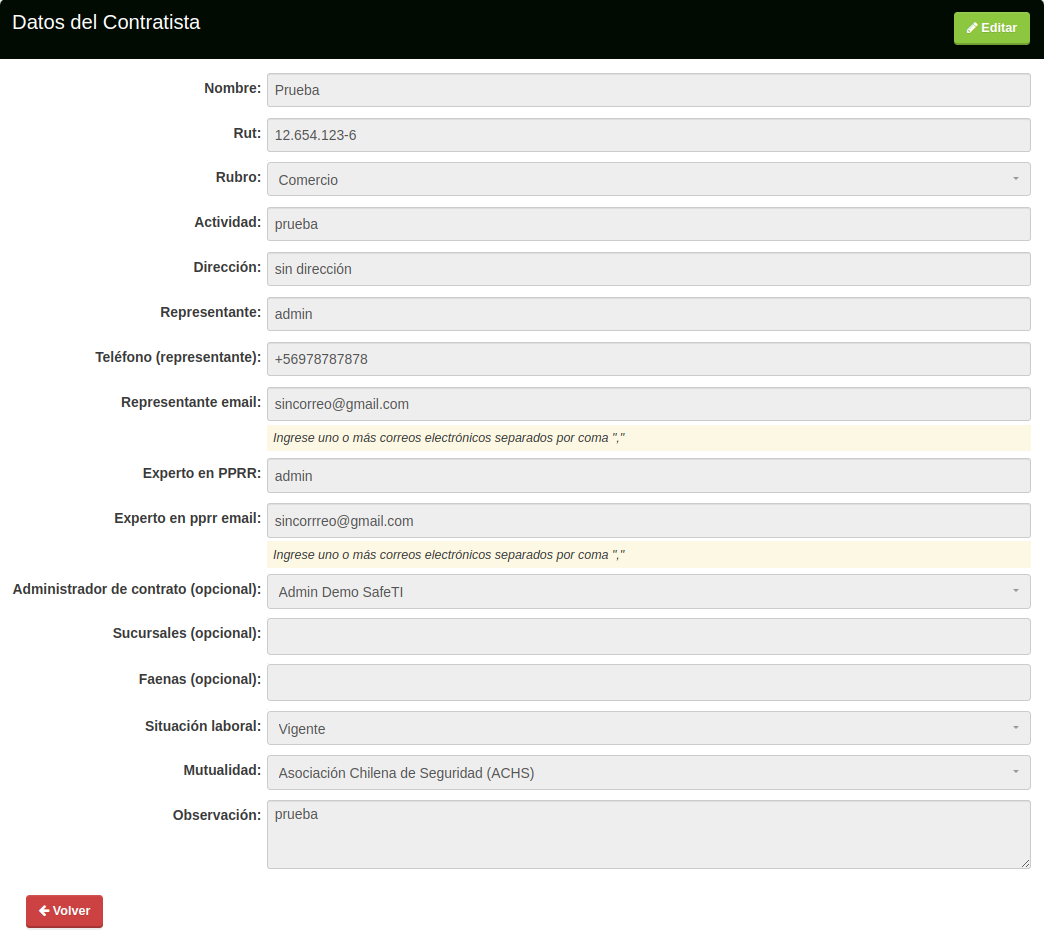
Task: Click the Actividad text field
Action: click(648, 224)
